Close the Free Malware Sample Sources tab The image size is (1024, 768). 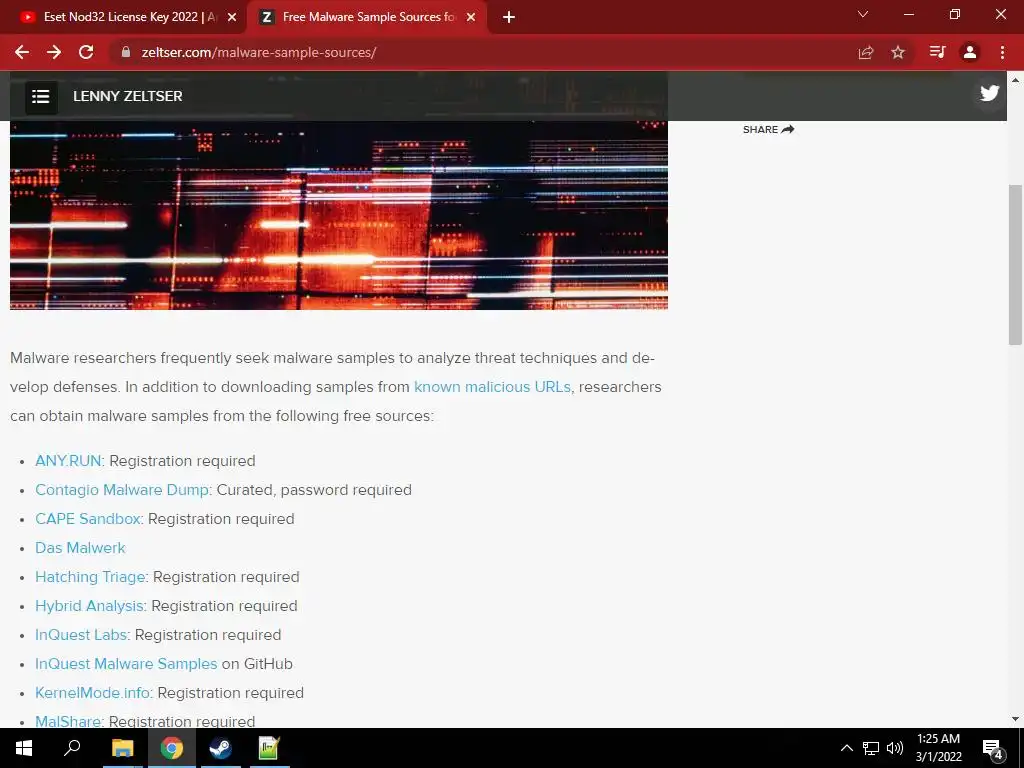coord(471,18)
